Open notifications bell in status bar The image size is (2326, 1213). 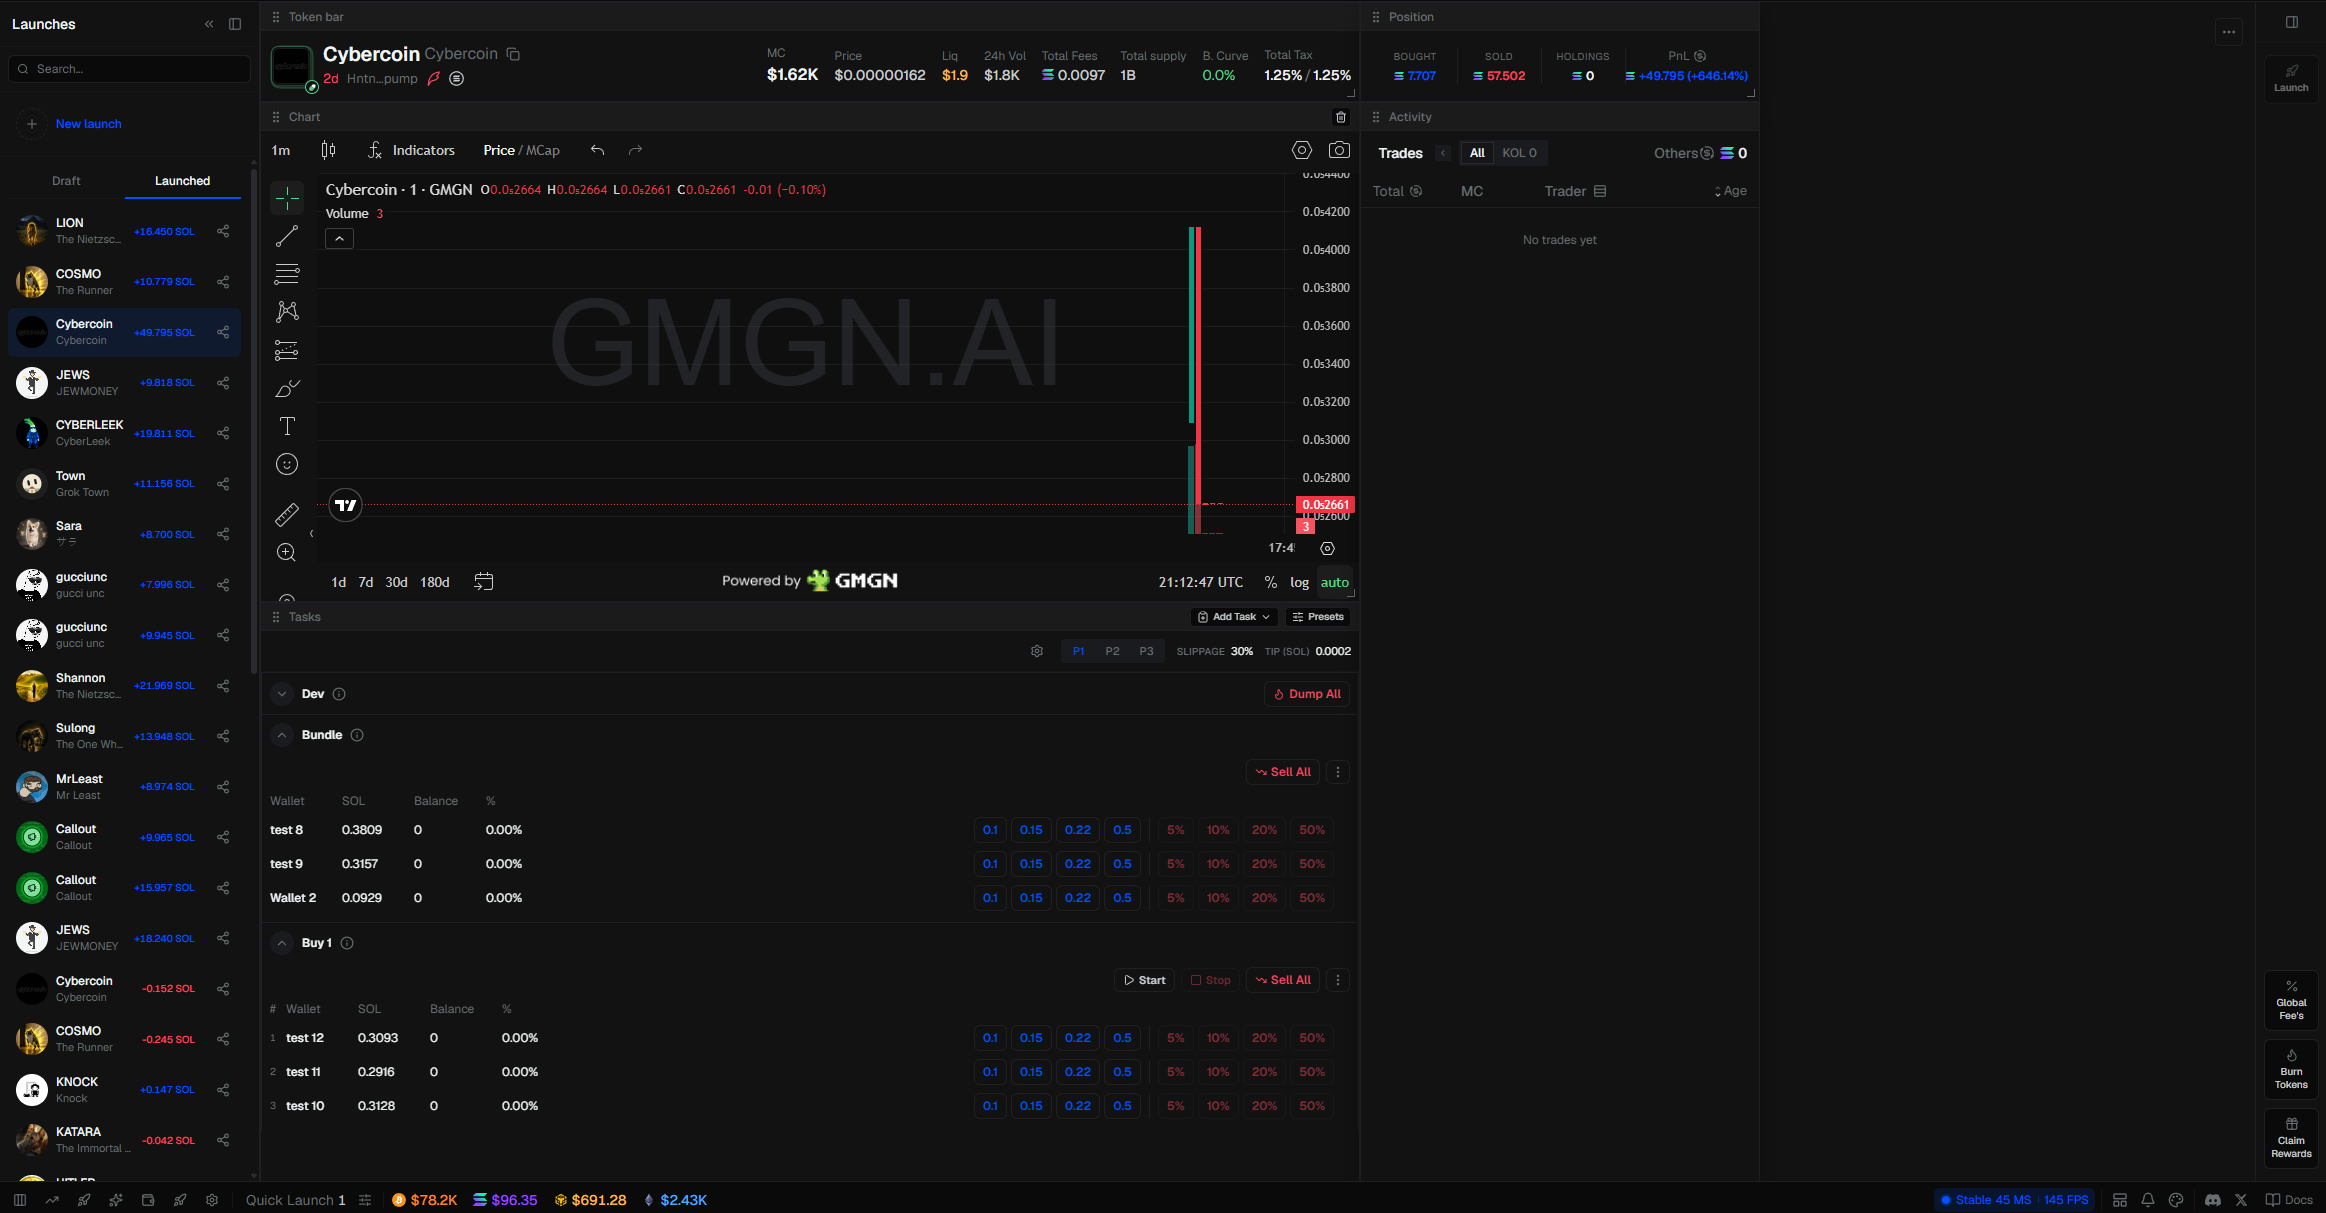point(2147,1200)
